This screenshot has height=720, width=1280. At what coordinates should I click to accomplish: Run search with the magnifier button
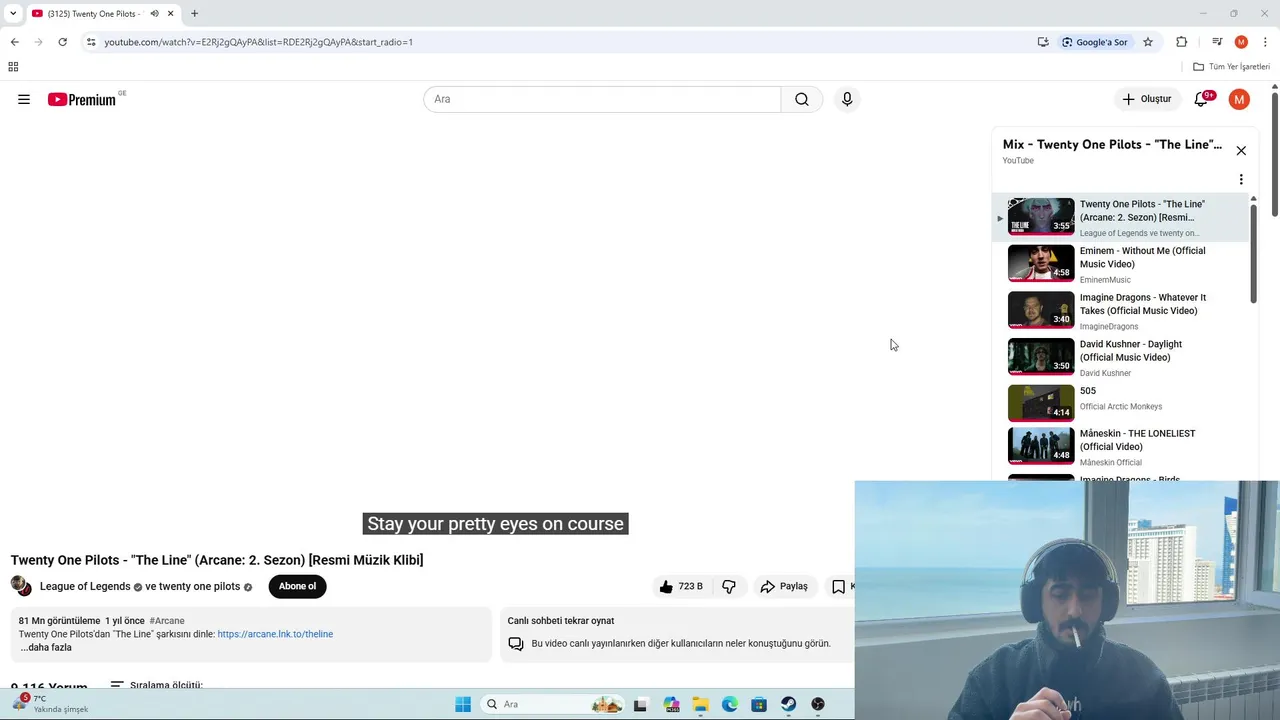pyautogui.click(x=802, y=99)
